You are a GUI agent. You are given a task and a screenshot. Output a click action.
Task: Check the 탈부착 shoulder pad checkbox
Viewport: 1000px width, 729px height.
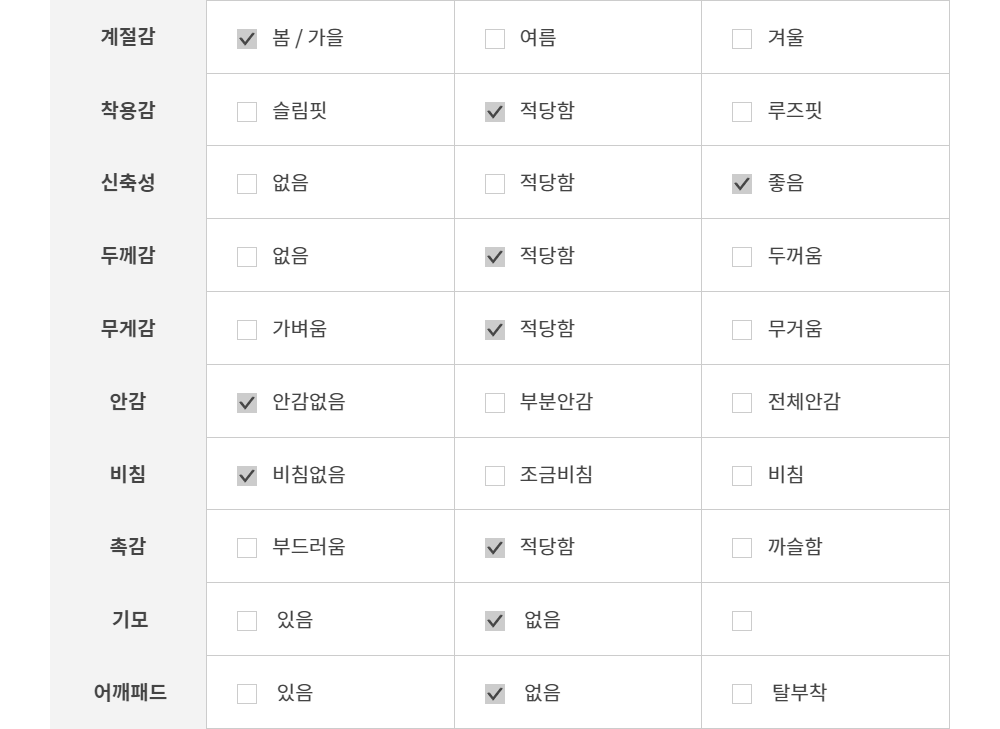point(742,694)
